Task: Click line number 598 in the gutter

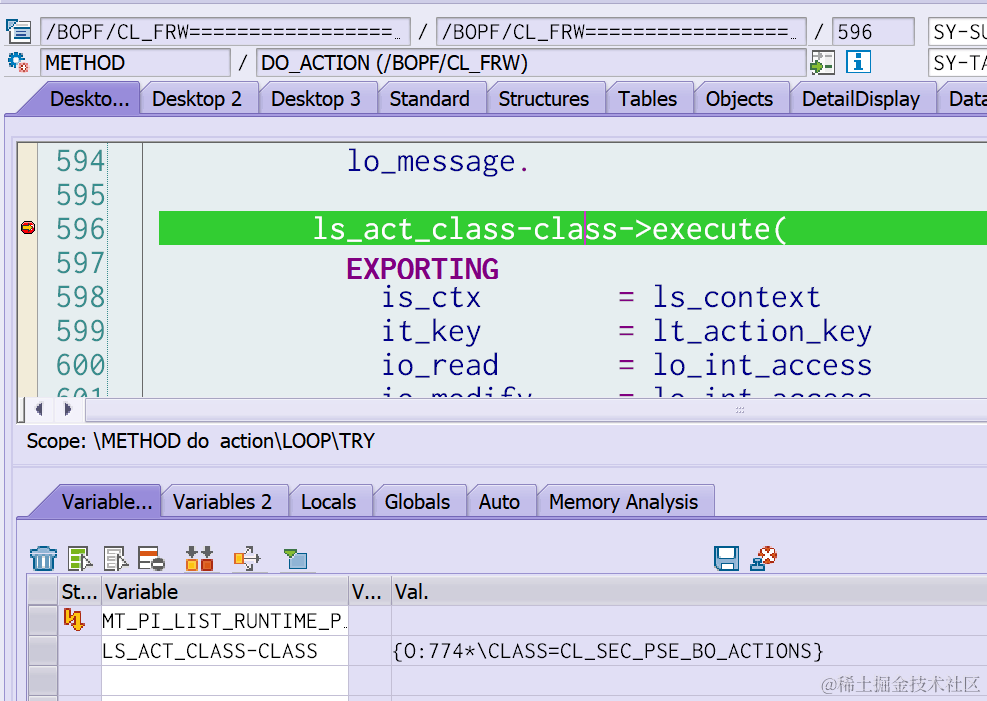Action: [80, 297]
